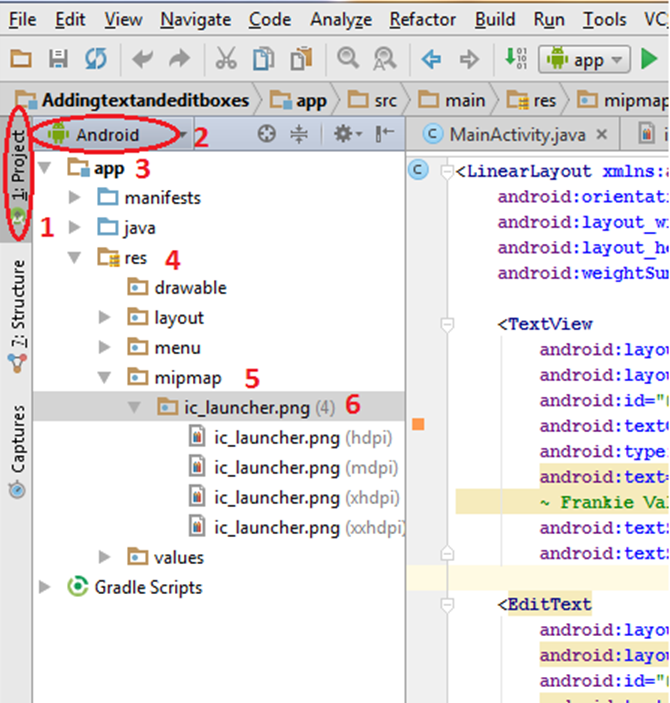The width and height of the screenshot is (670, 703).
Task: Toggle the Captures side tool window
Action: (x=17, y=451)
